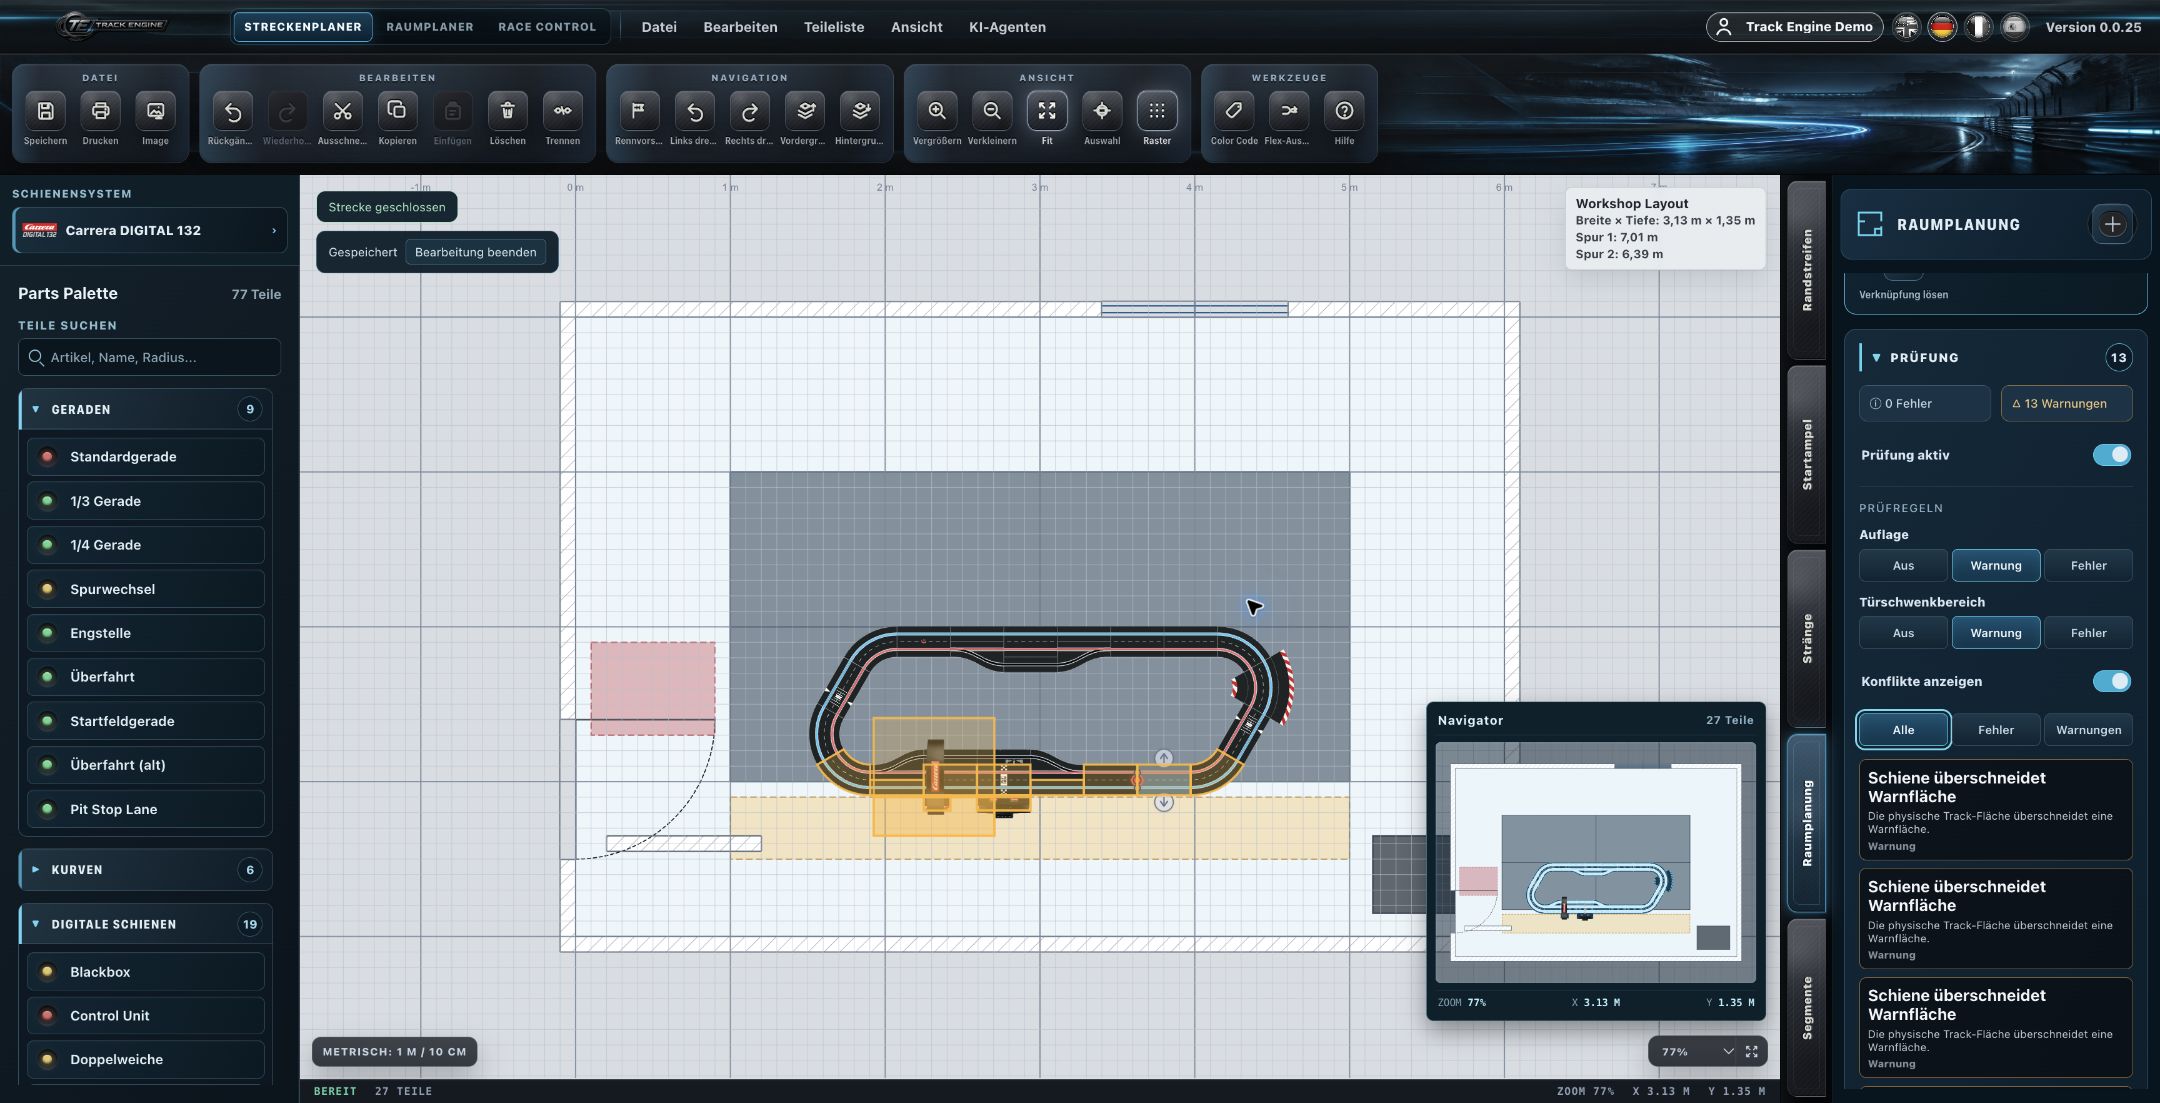Click the Drucken print icon
Image resolution: width=2160 pixels, height=1103 pixels.
[x=100, y=111]
